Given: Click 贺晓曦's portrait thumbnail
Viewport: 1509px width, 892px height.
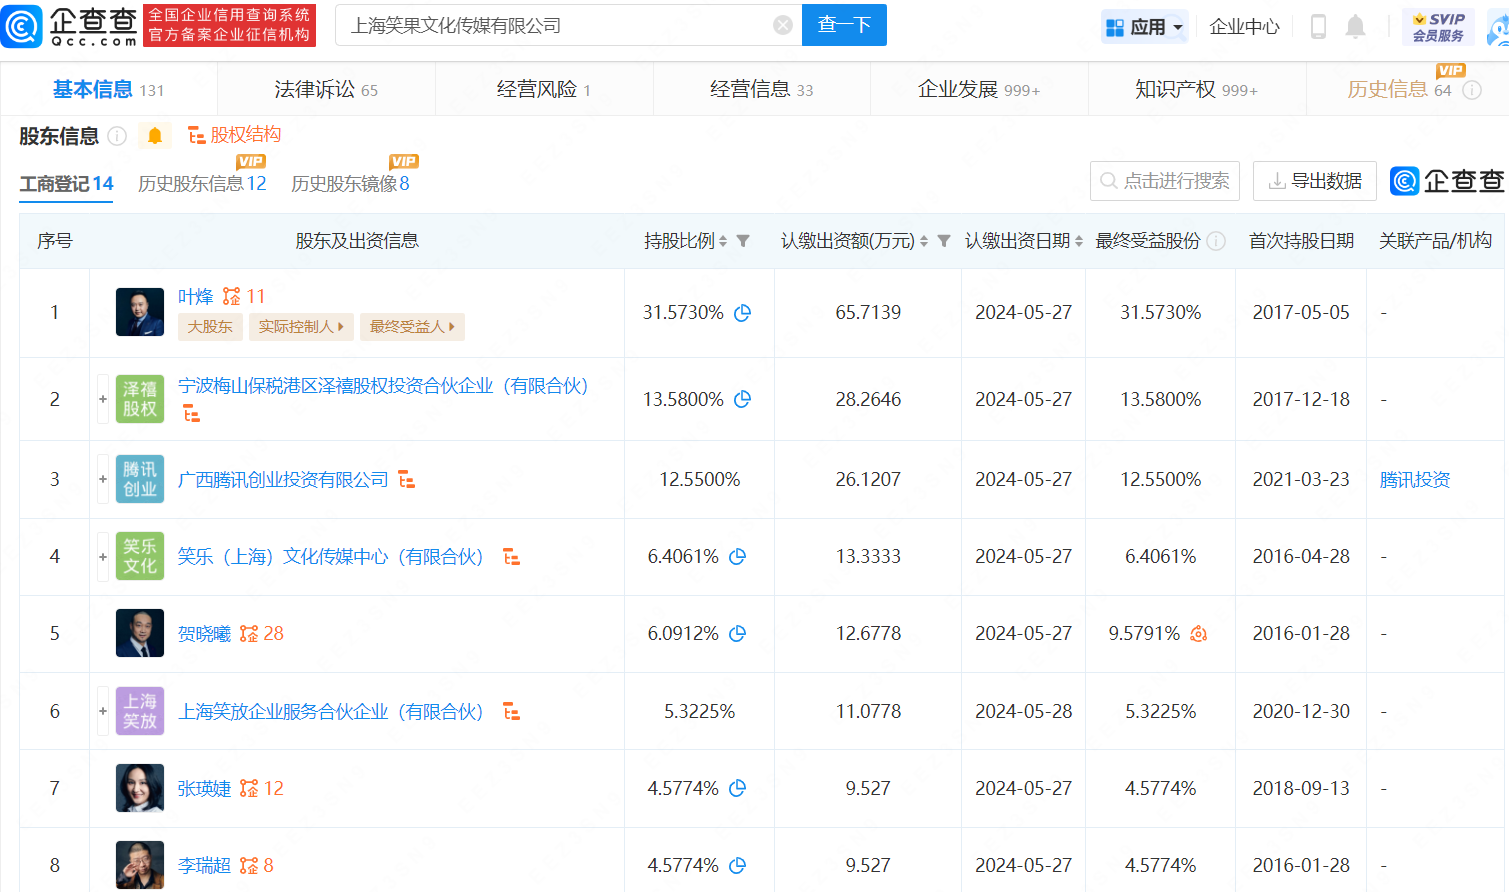Looking at the screenshot, I should coord(140,633).
